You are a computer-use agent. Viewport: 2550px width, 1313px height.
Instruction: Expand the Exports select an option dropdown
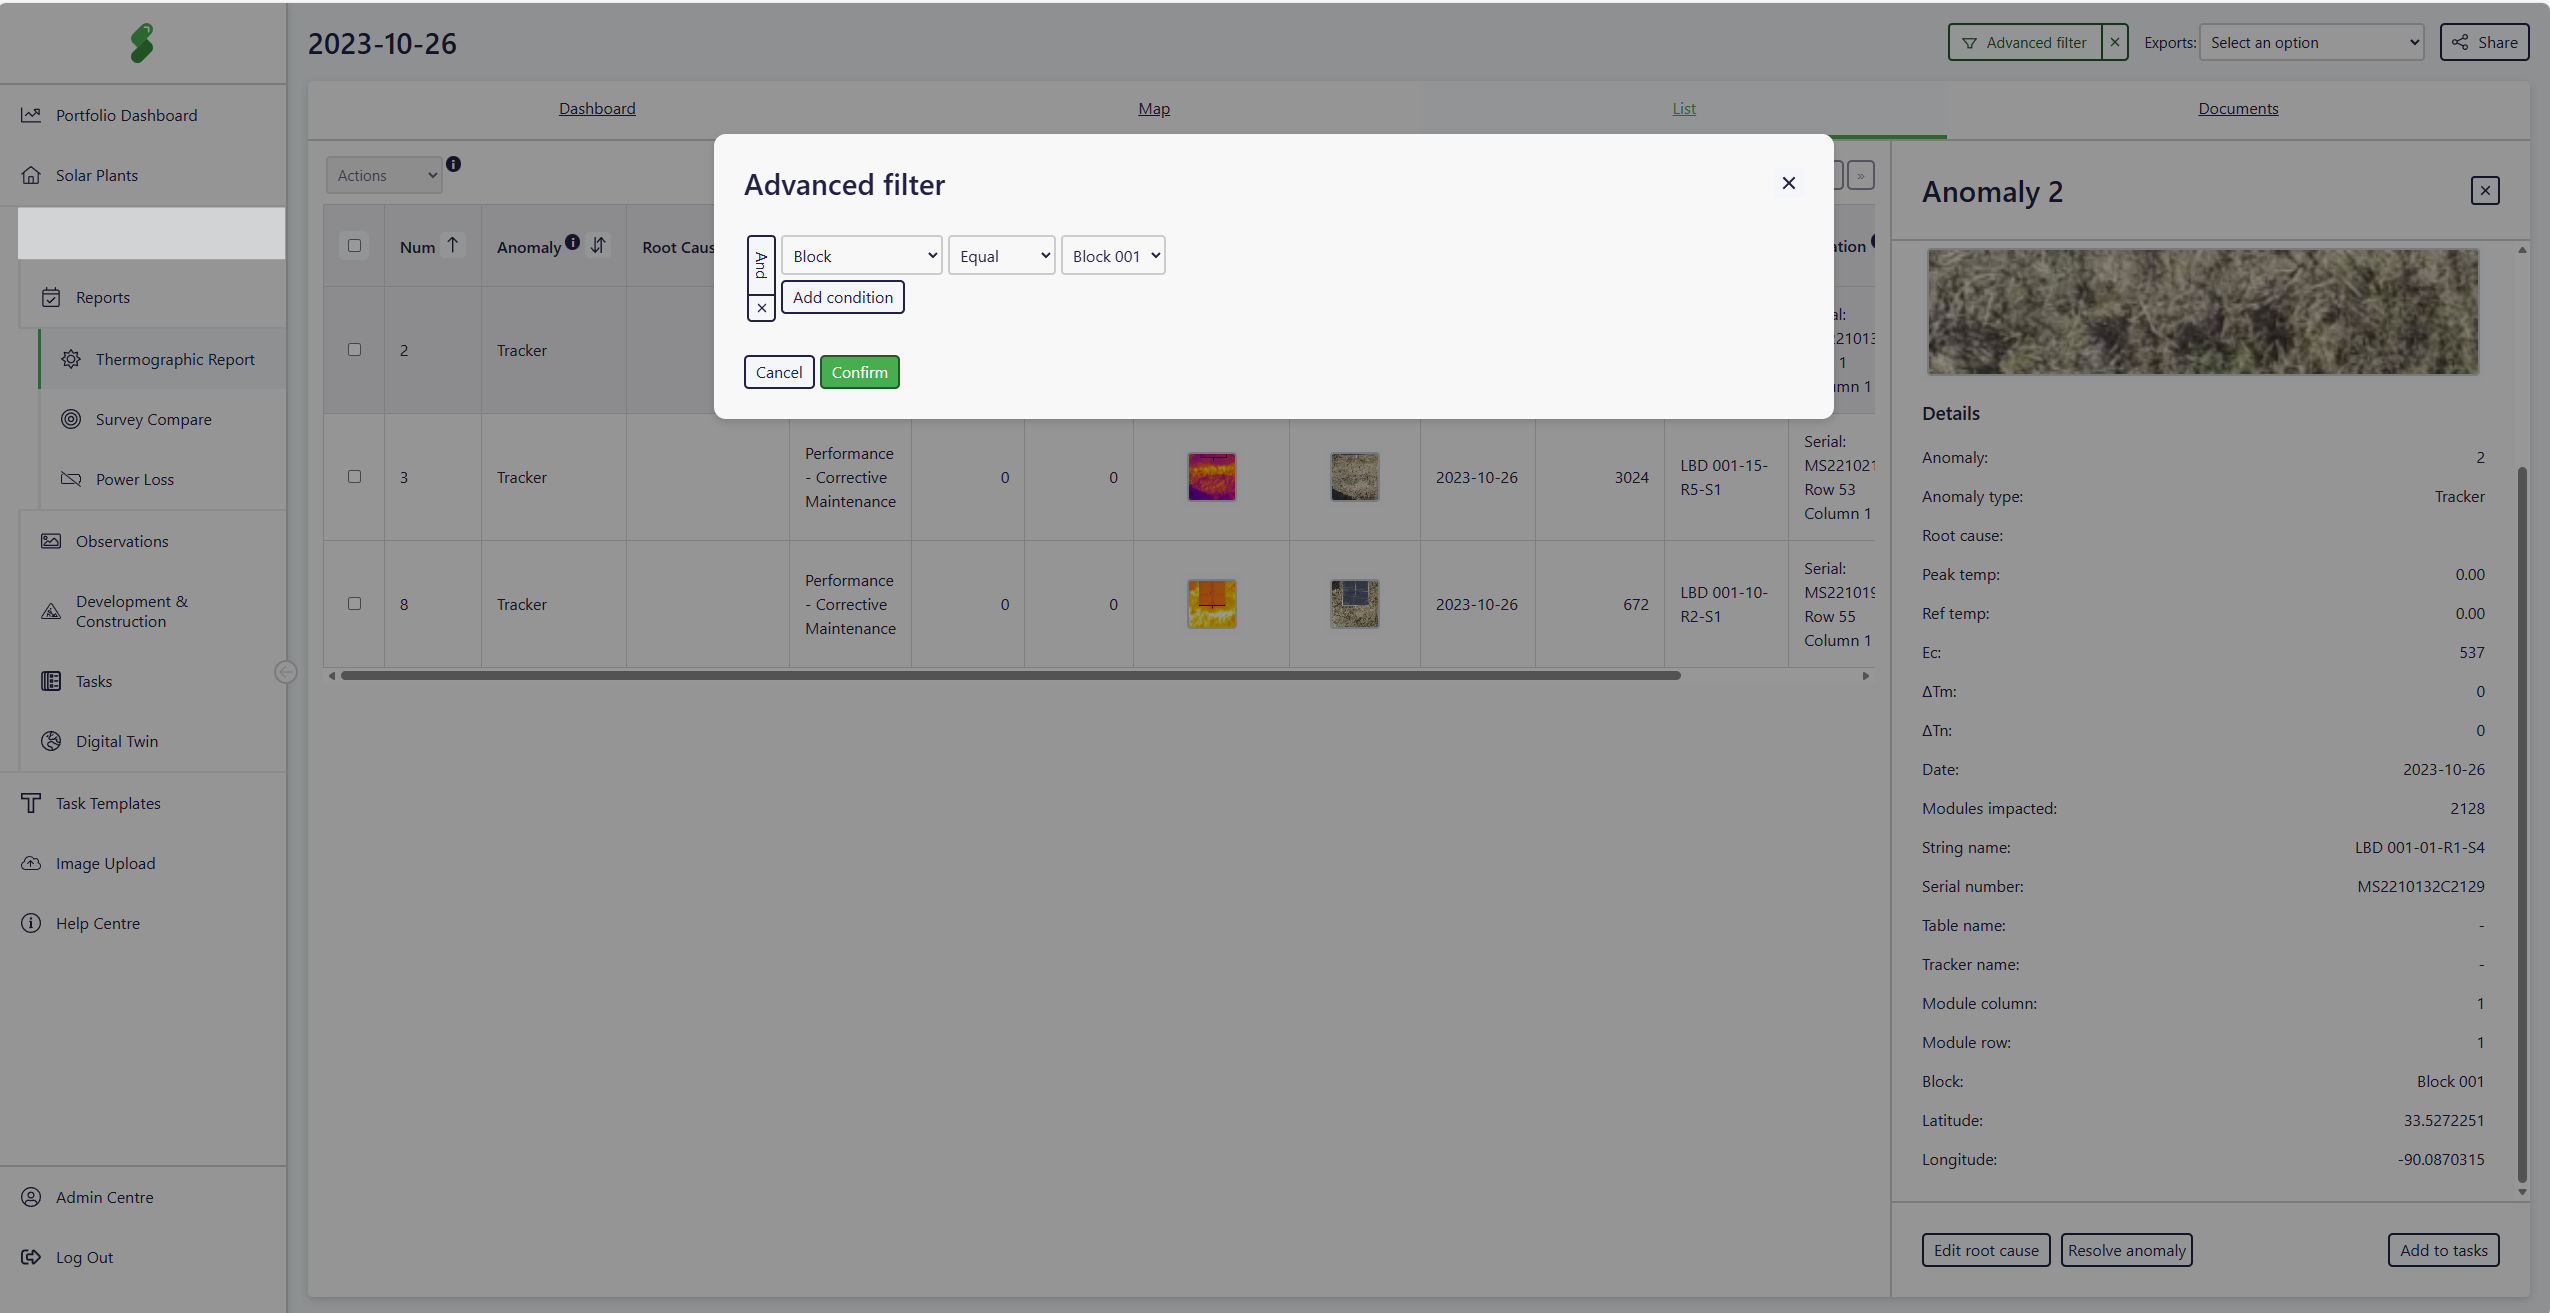[x=2311, y=42]
